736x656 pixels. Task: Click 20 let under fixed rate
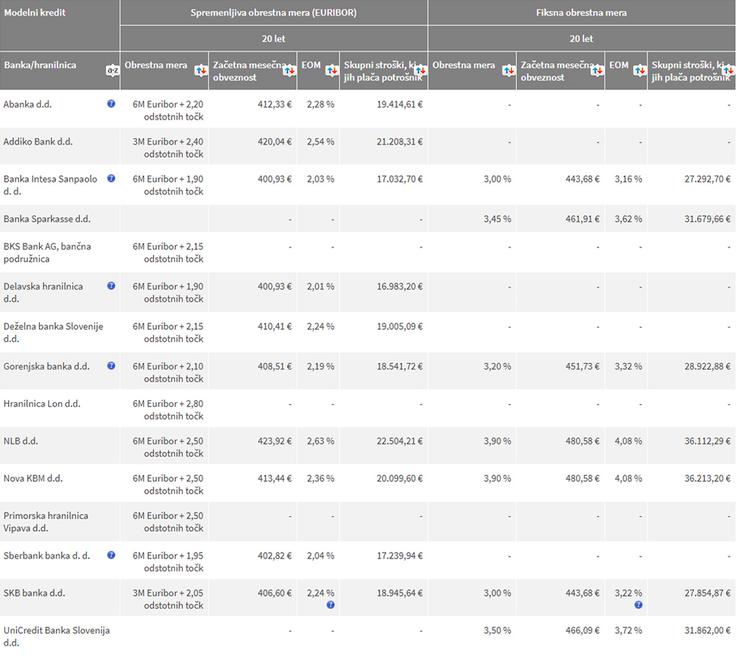pos(581,38)
